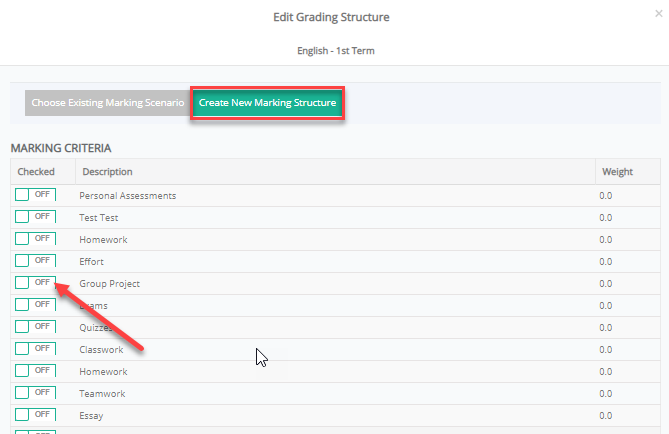
Task: Enable the Teamwork criteria toggle
Action: [x=35, y=392]
